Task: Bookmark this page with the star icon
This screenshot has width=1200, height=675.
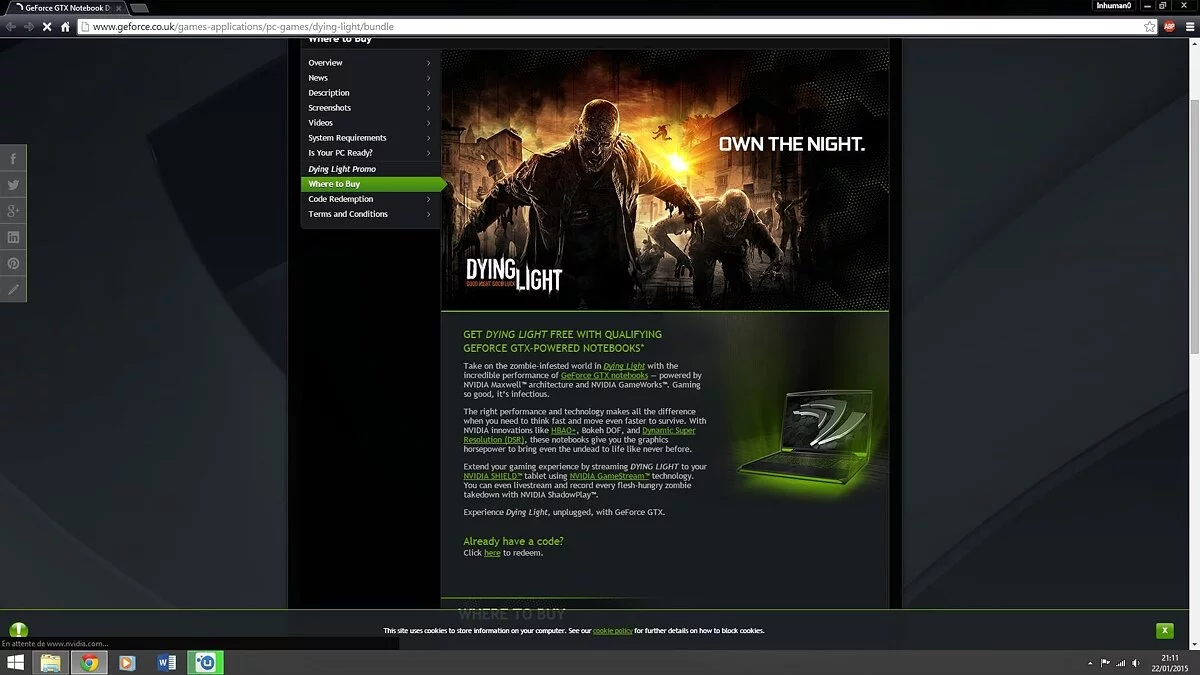Action: coord(1150,27)
